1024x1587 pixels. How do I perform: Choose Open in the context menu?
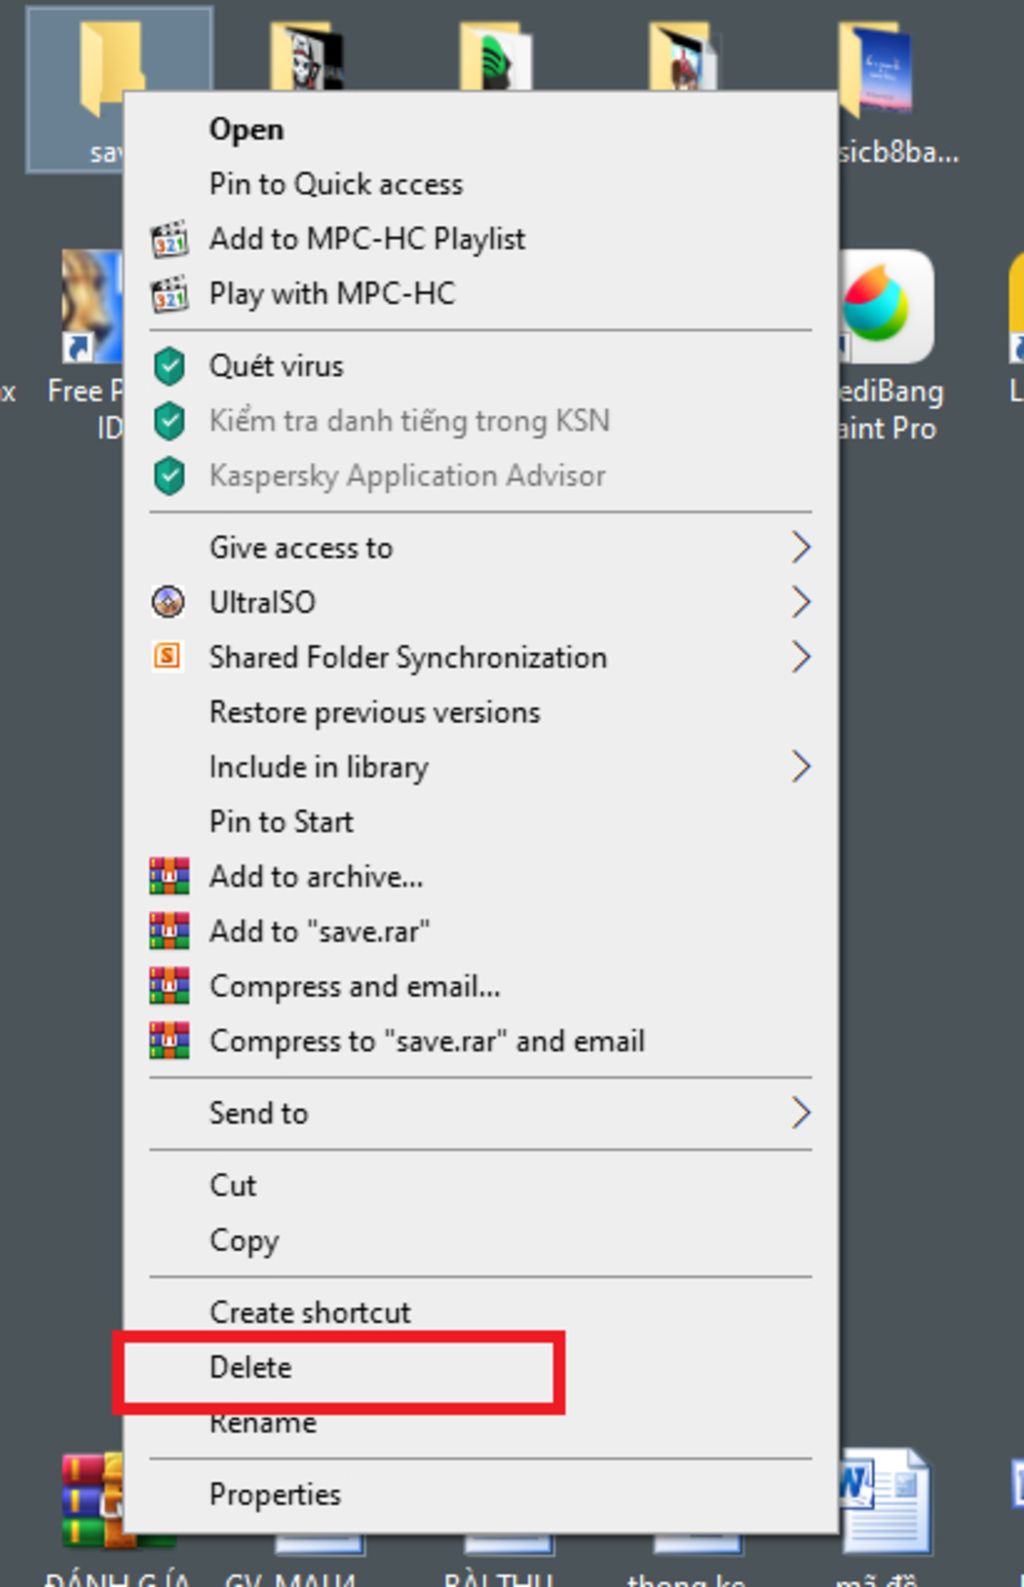(x=246, y=129)
